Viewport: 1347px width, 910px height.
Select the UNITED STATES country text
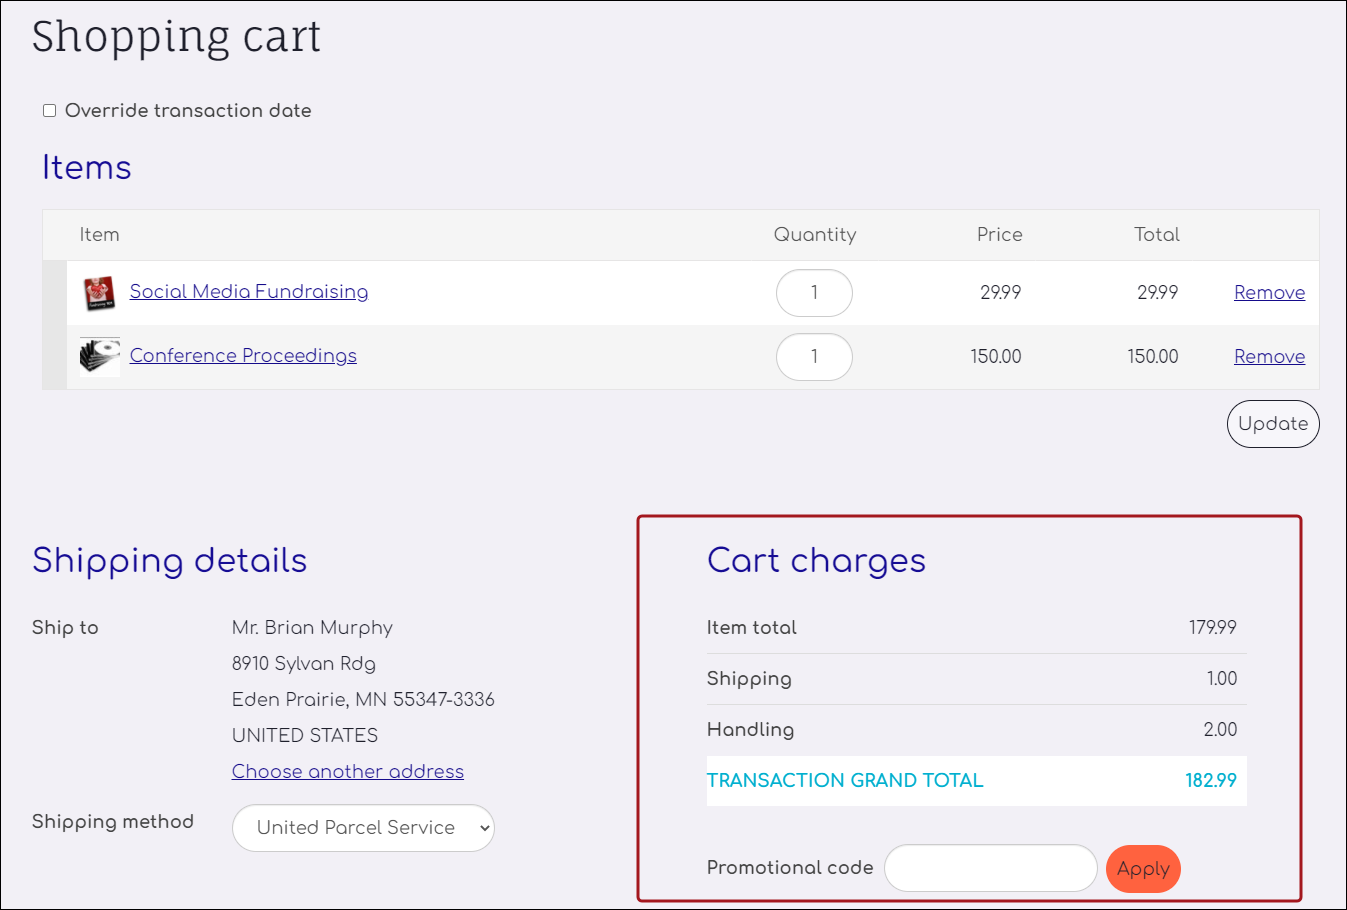point(305,735)
